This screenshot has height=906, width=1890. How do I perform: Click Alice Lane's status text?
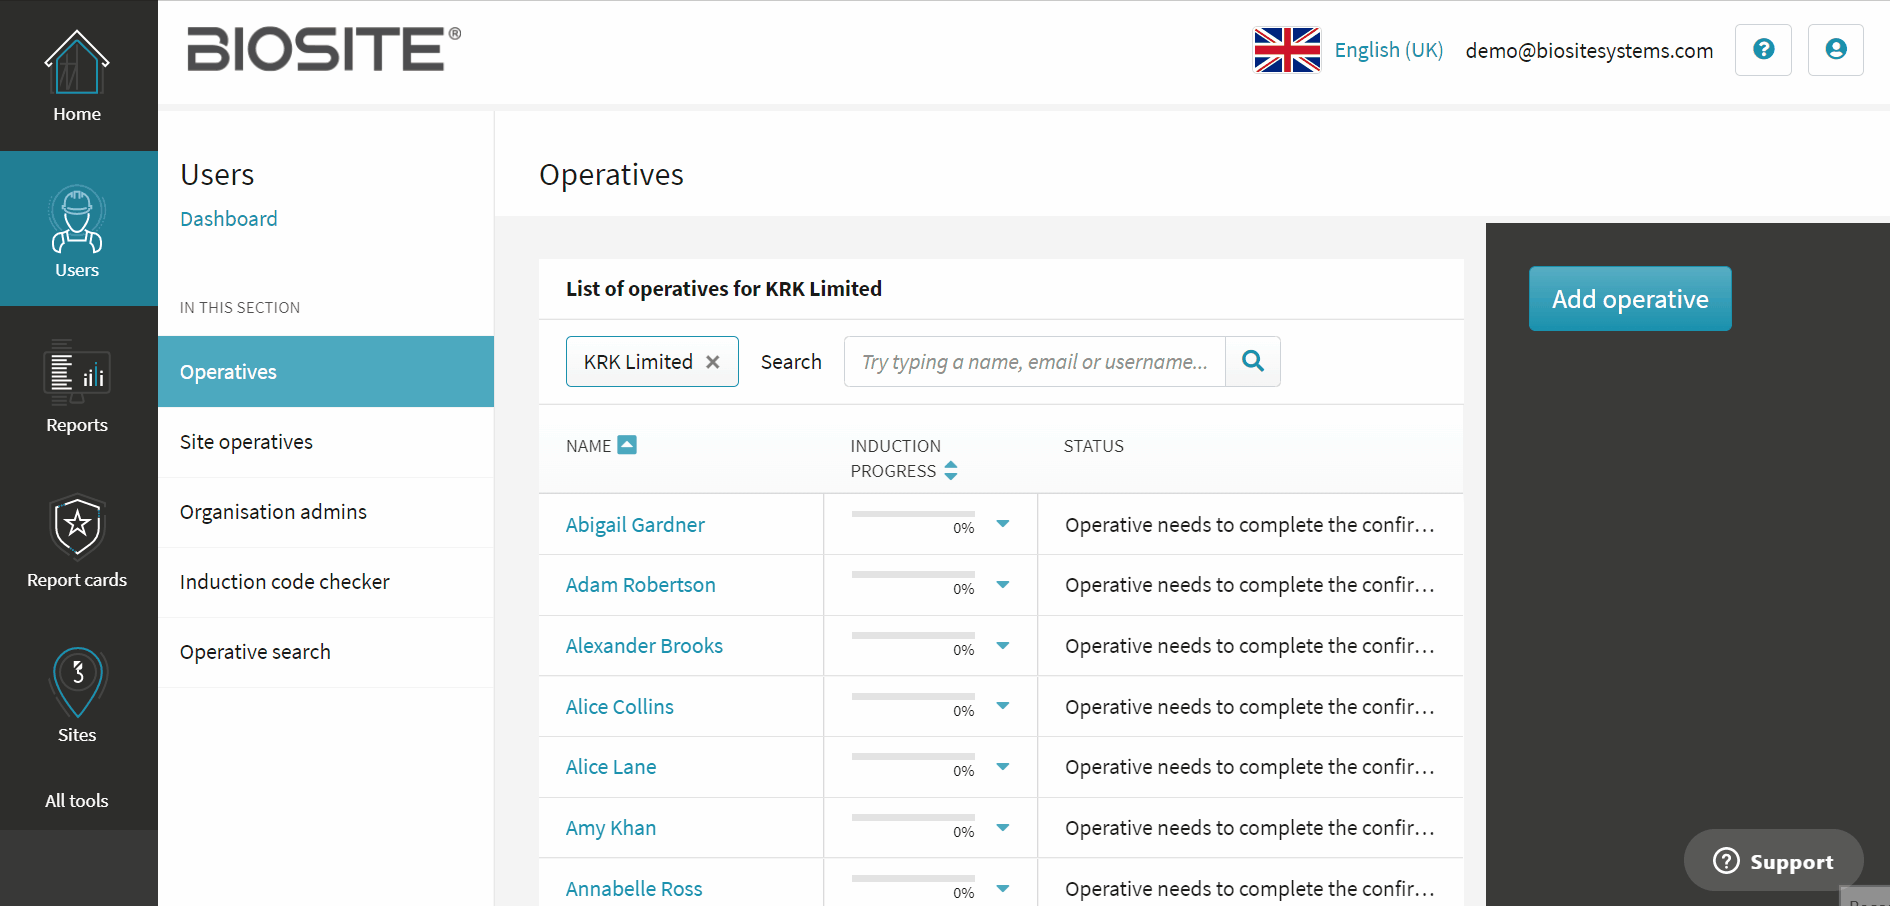1250,767
